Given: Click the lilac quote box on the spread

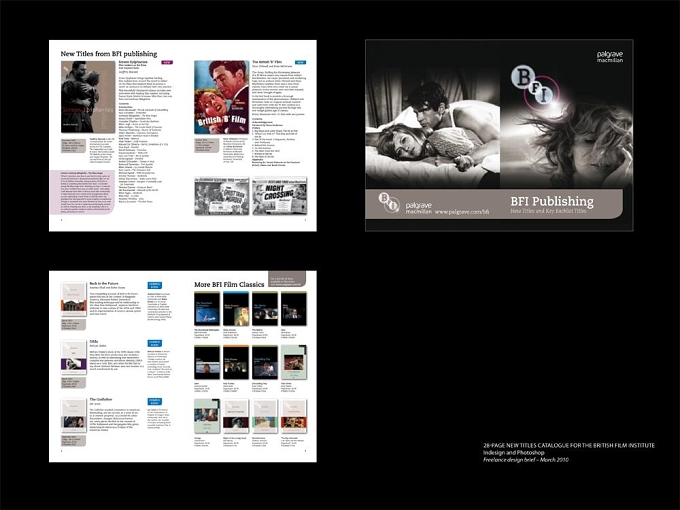Looking at the screenshot, I should [82, 192].
